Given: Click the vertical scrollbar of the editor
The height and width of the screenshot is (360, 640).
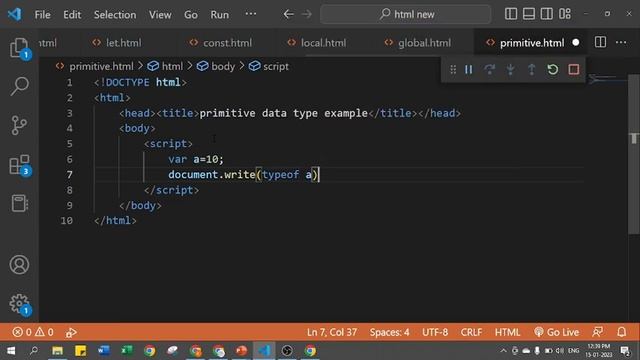Looking at the screenshot, I should click(633, 154).
